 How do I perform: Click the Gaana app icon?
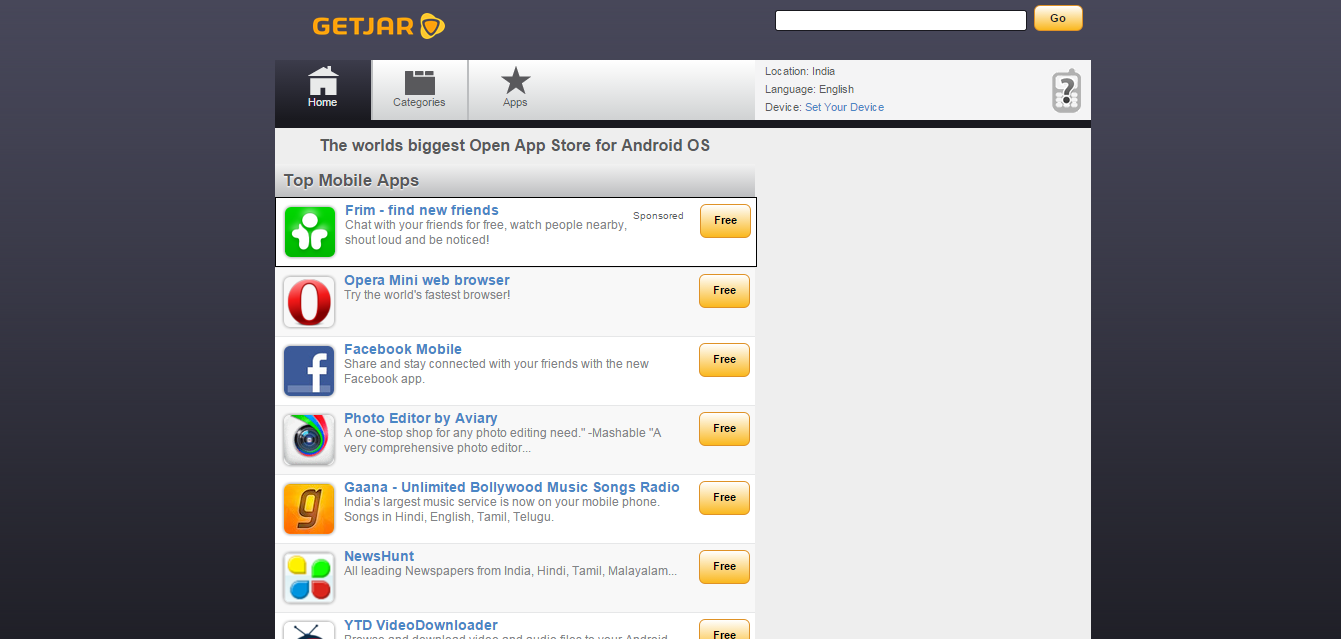coord(309,509)
